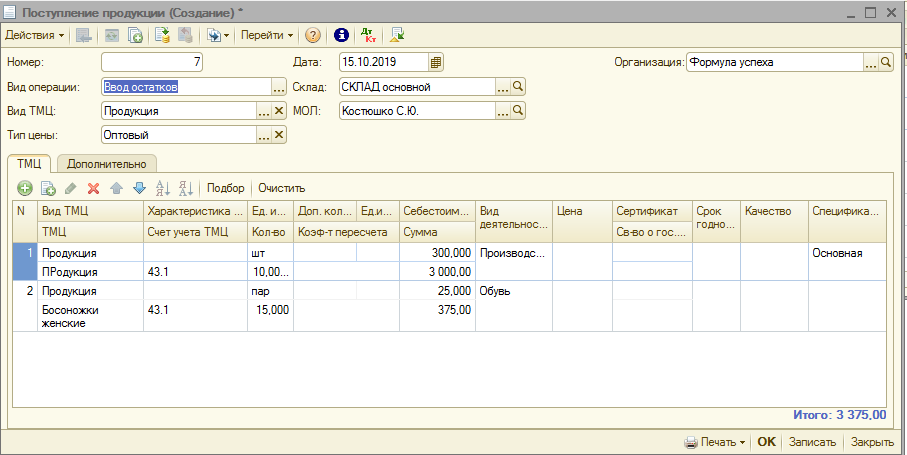The height and width of the screenshot is (455, 907).
Task: Switch to the Дополнительно tab
Action: coord(107,164)
